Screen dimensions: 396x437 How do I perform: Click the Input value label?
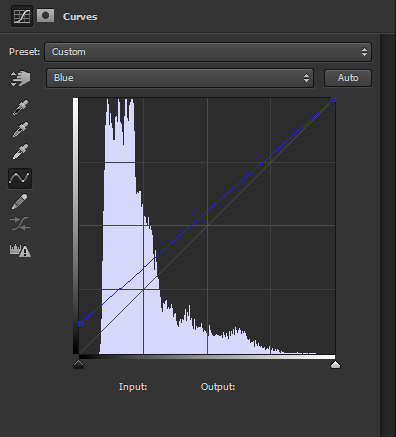[133, 387]
